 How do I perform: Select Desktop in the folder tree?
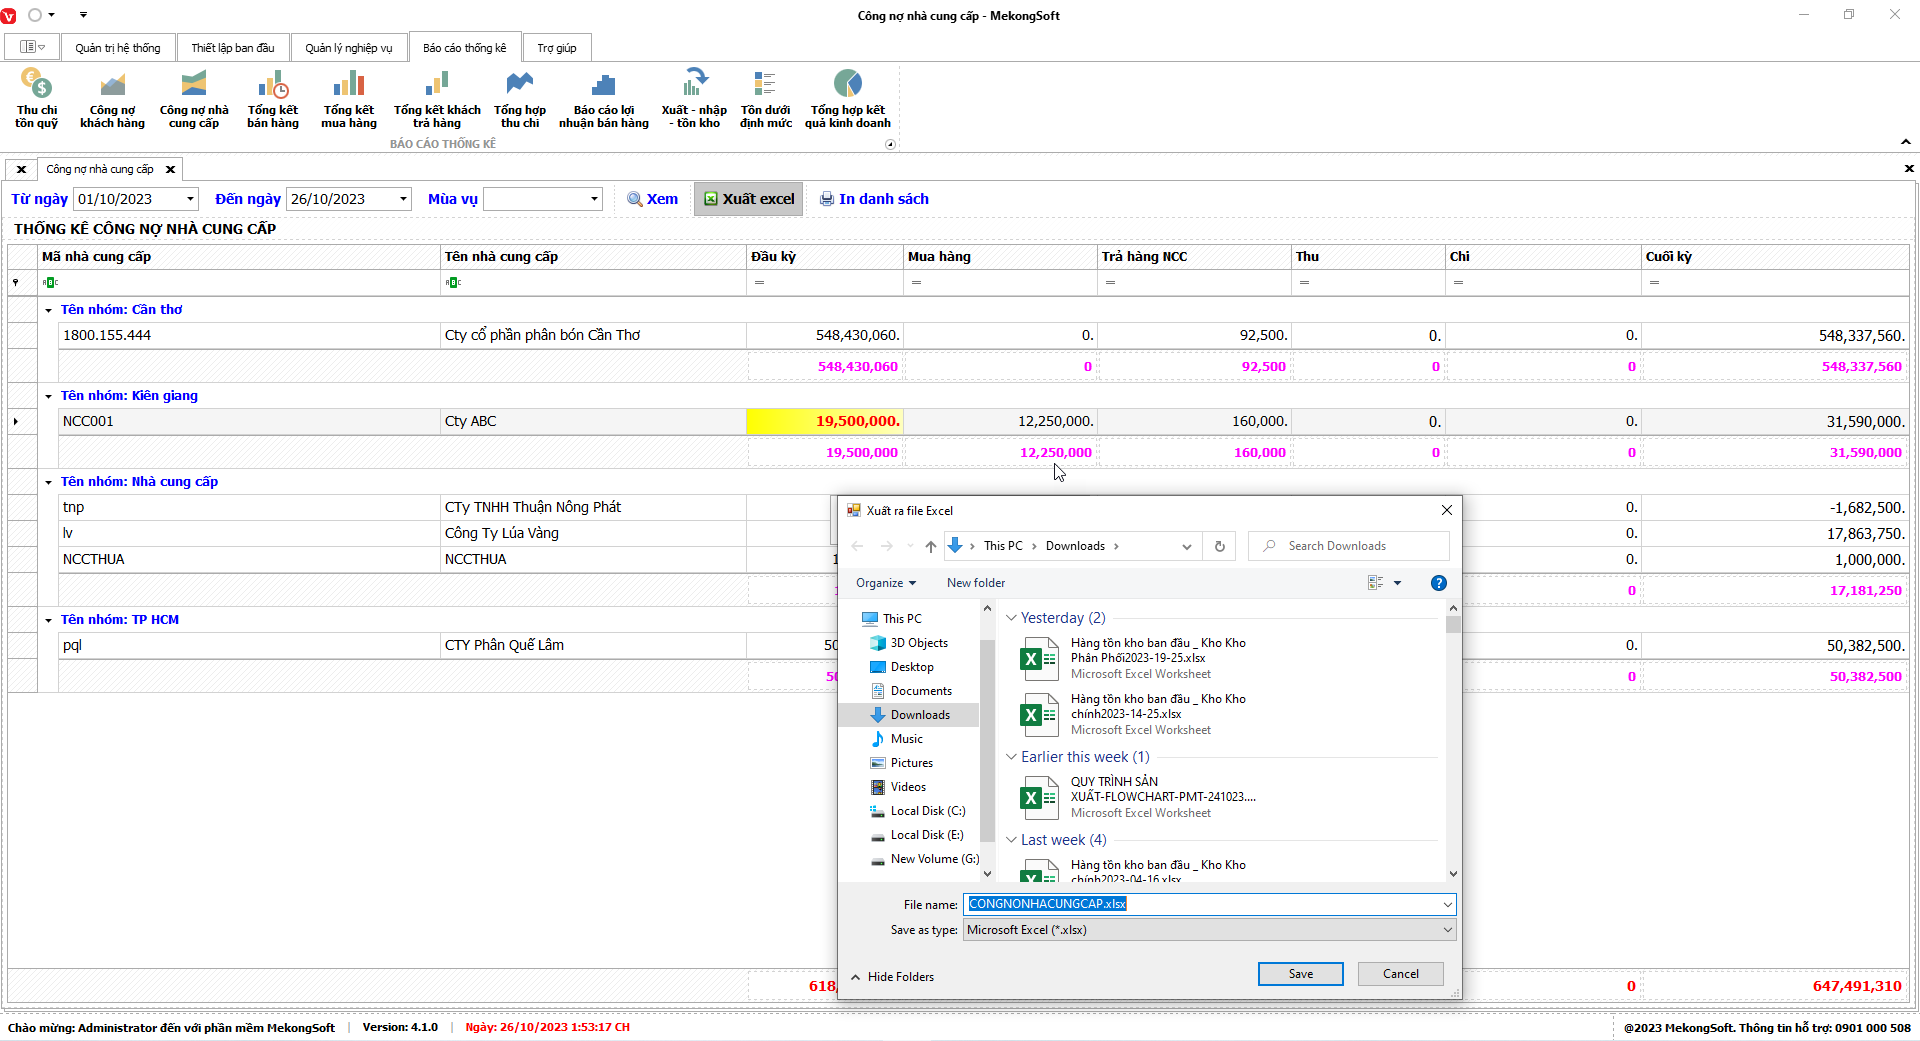click(911, 667)
